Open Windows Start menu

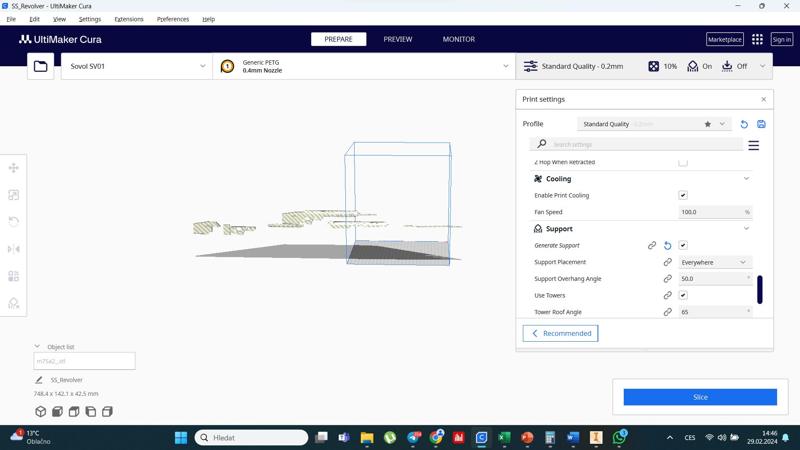pos(181,438)
